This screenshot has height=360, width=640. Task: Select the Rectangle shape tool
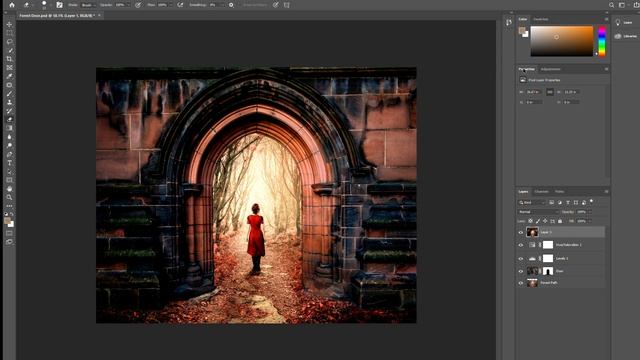point(9,180)
